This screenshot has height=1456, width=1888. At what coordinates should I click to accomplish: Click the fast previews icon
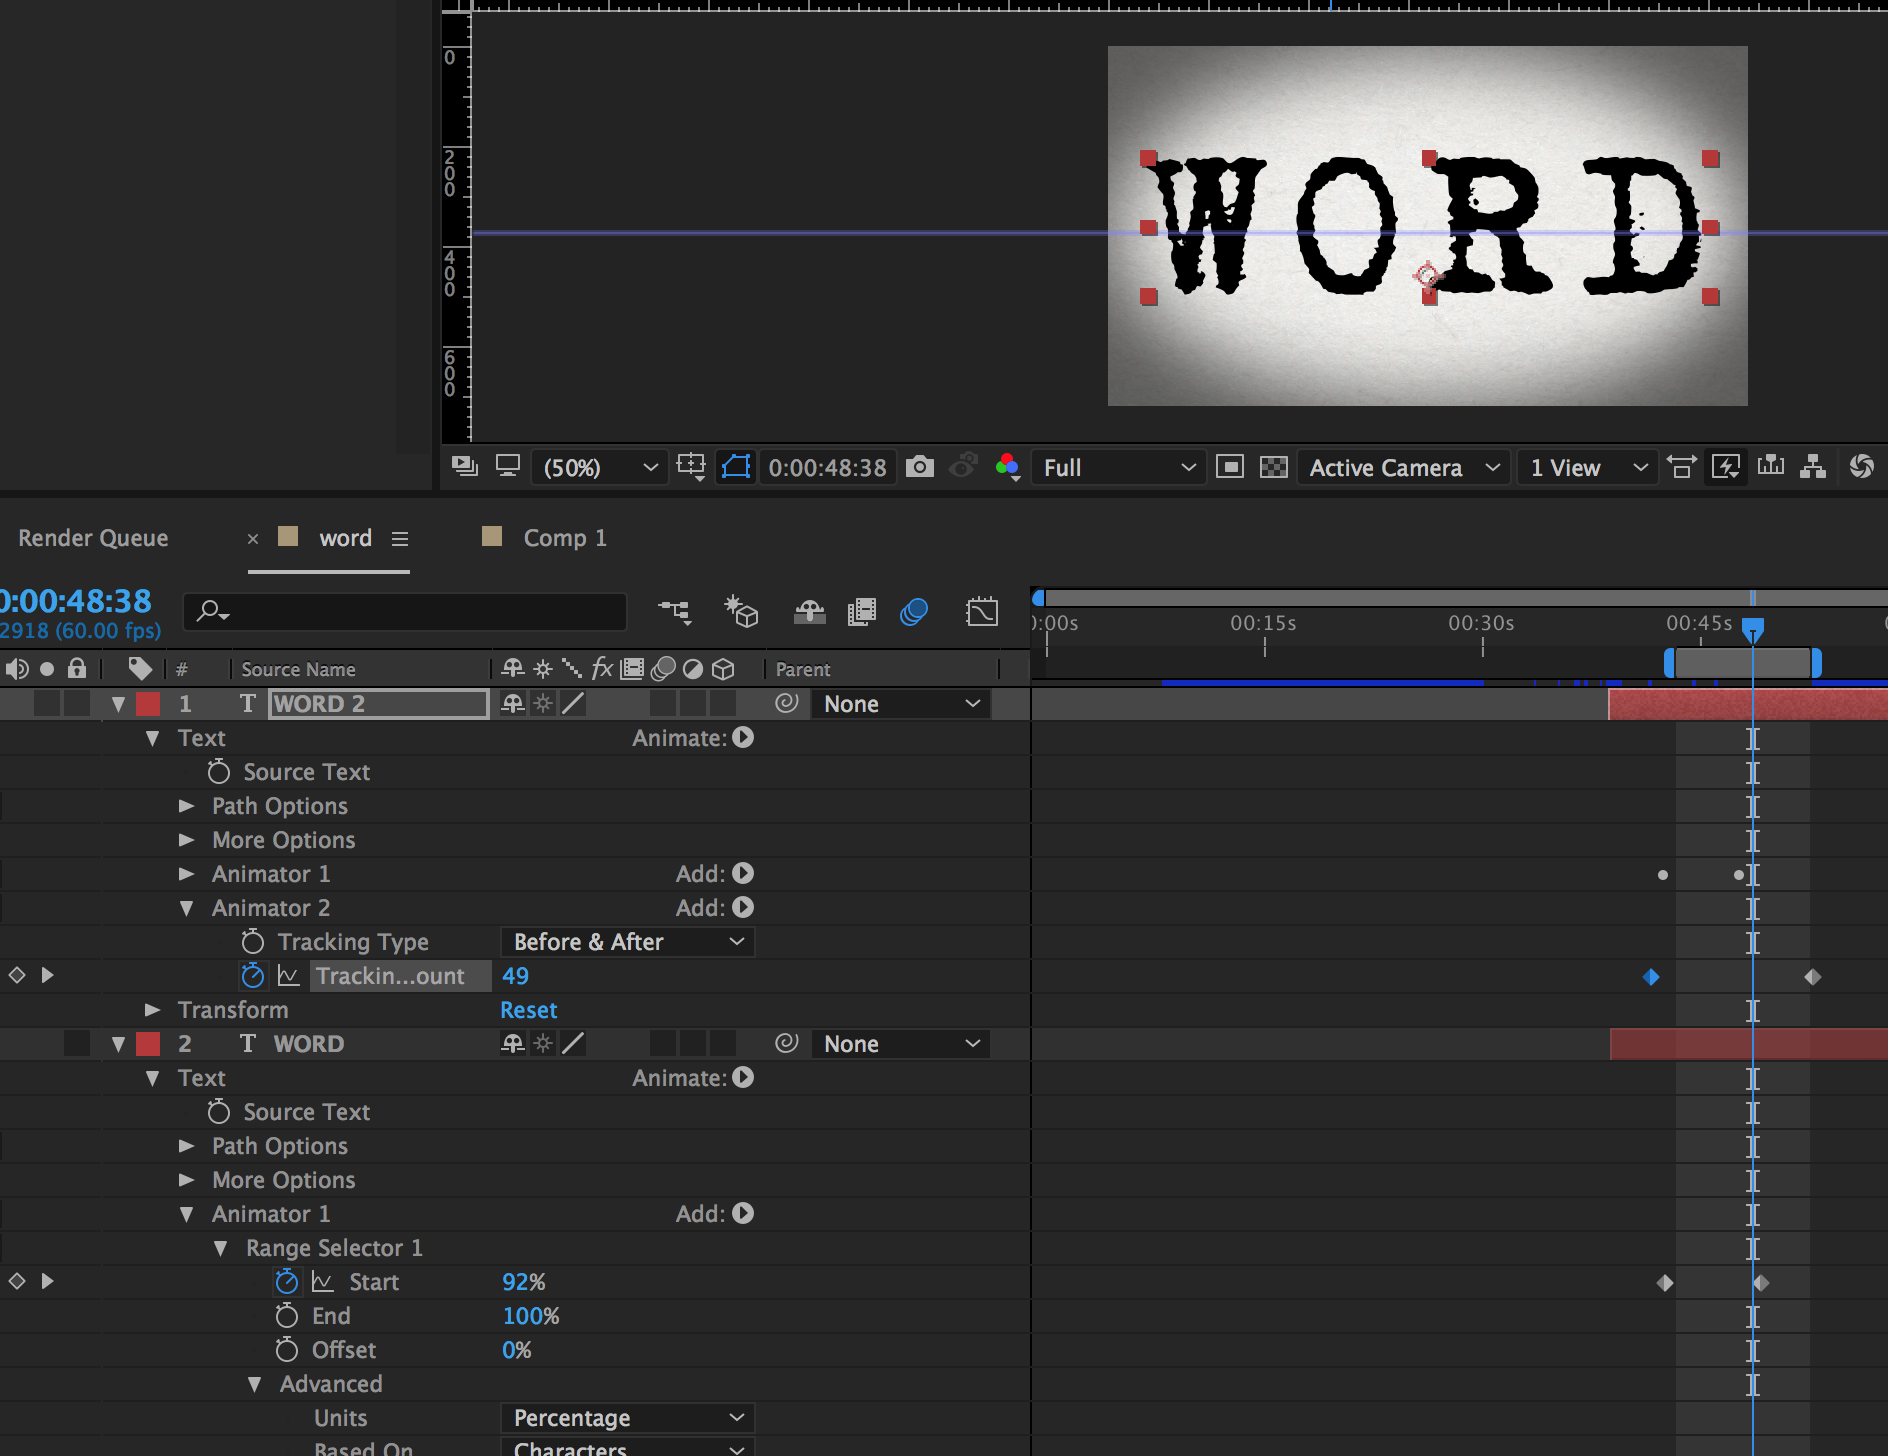click(1726, 466)
